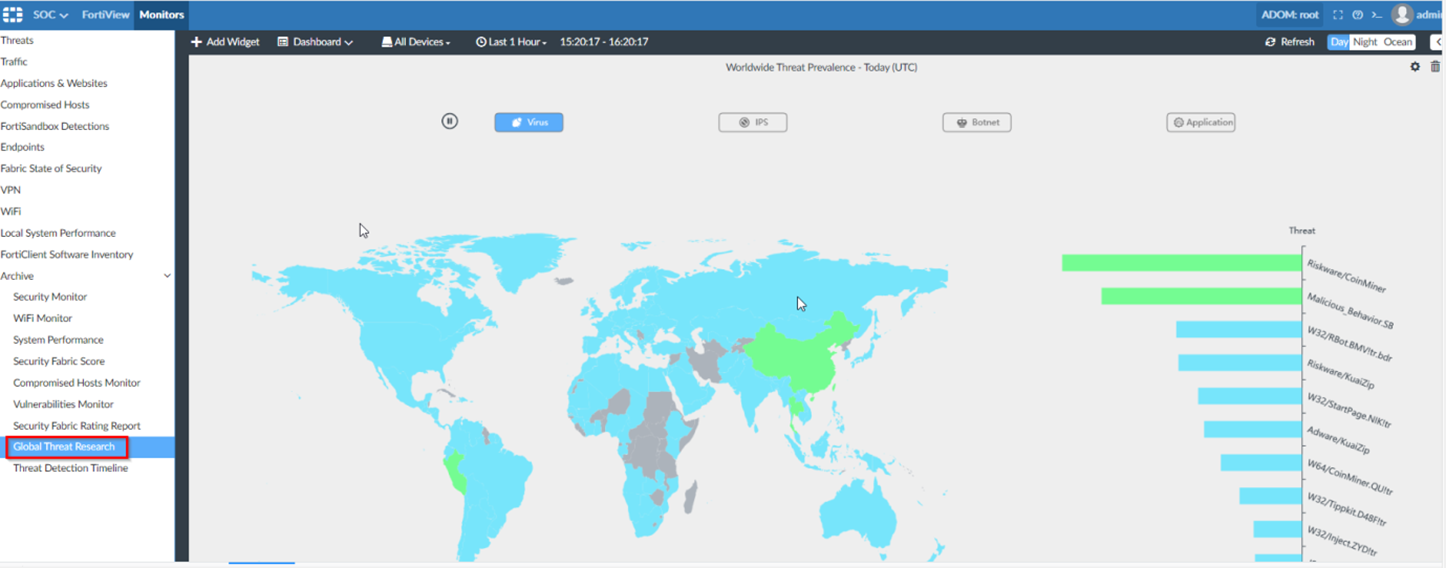Open the FortiAnalyzer module grid icon

[x=13, y=15]
